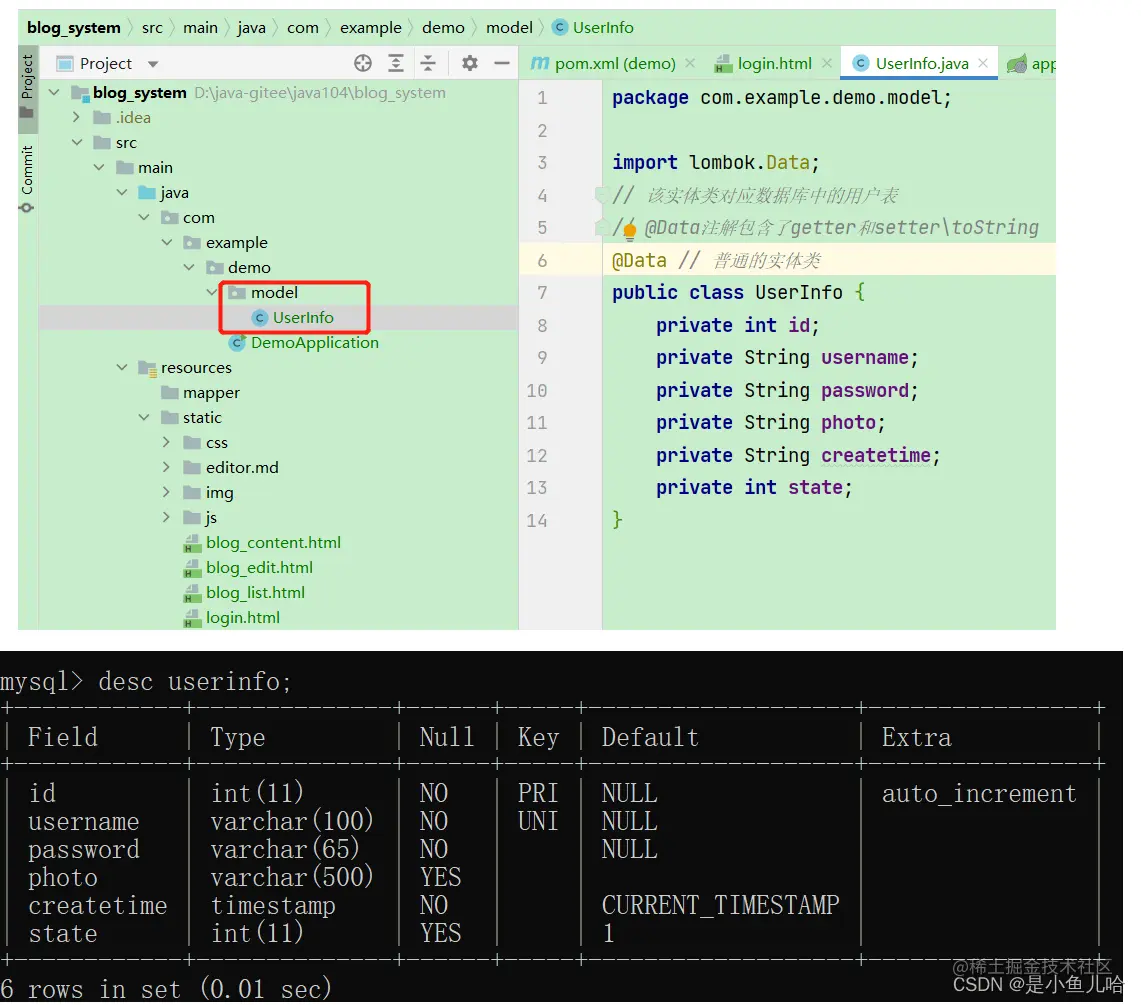Click example in the breadcrumb bar
This screenshot has height=1005, width=1141.
pos(370,28)
